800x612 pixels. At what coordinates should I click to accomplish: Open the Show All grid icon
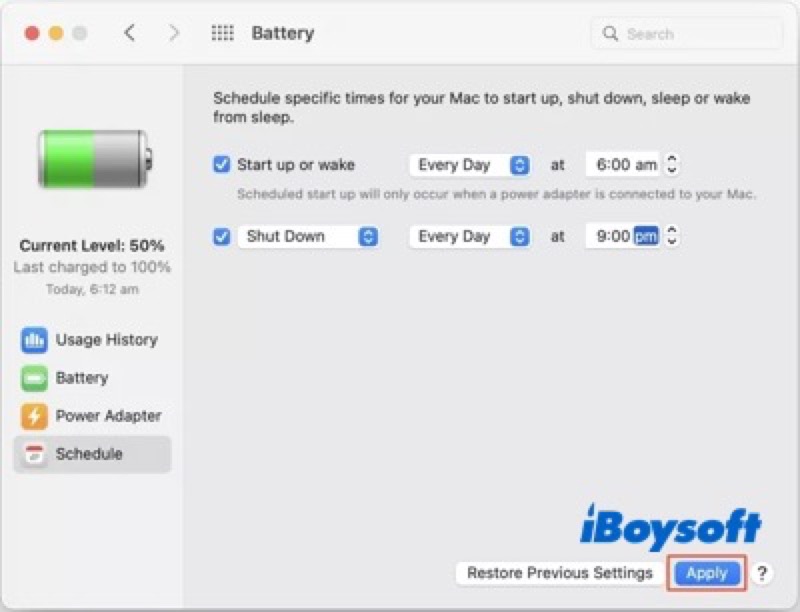pos(222,33)
